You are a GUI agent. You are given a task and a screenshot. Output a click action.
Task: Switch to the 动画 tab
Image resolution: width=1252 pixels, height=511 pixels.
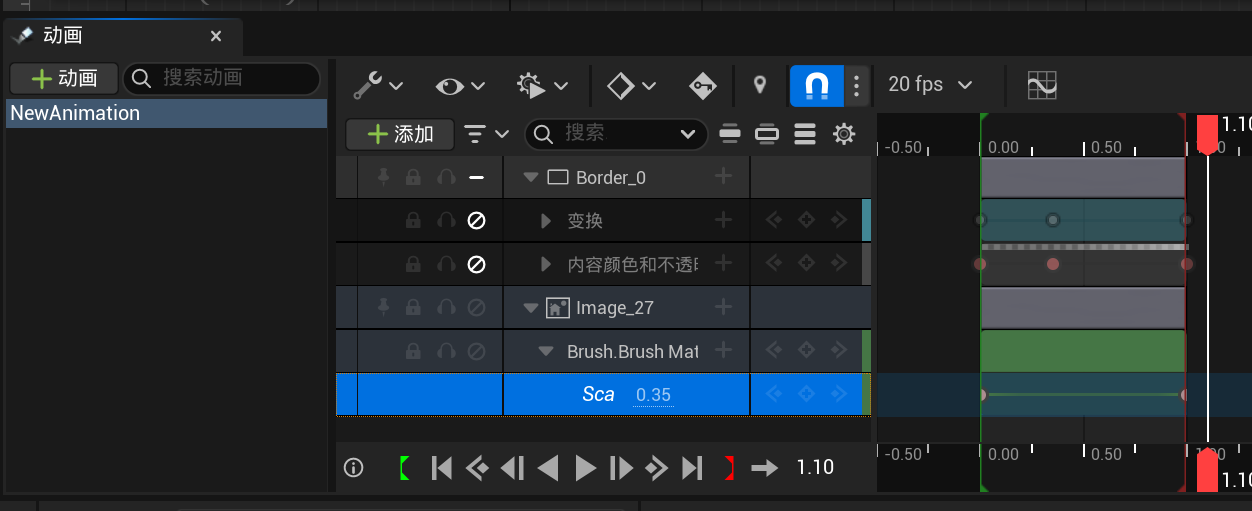pos(62,36)
